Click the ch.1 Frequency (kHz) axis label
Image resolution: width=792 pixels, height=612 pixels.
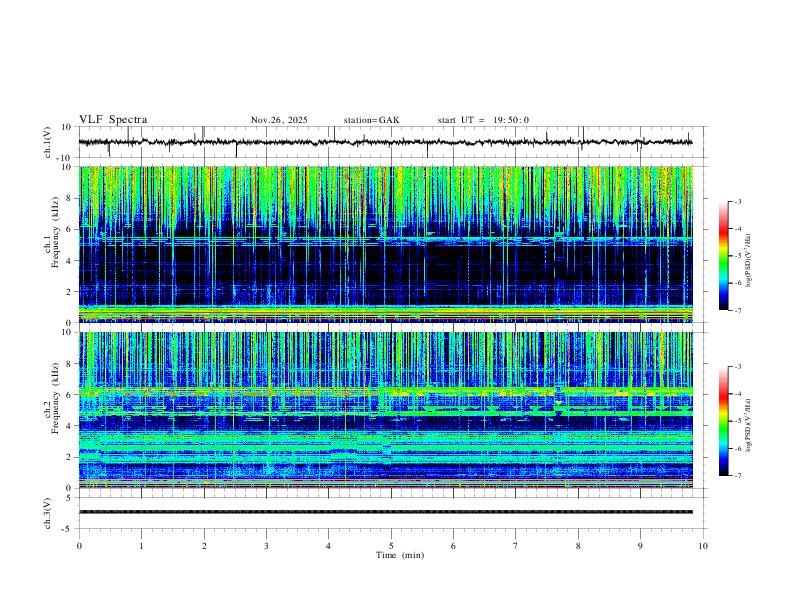click(x=51, y=232)
